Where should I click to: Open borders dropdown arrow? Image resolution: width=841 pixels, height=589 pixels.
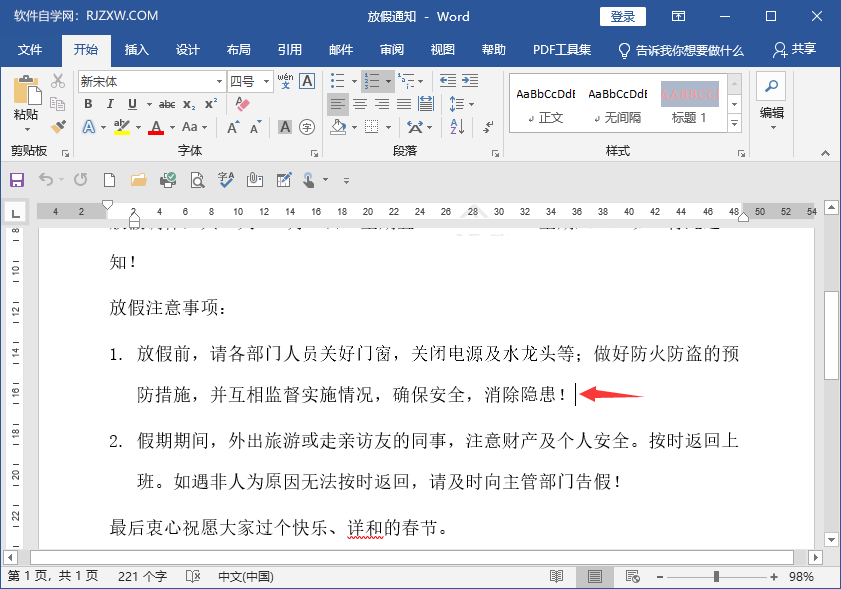pyautogui.click(x=388, y=128)
